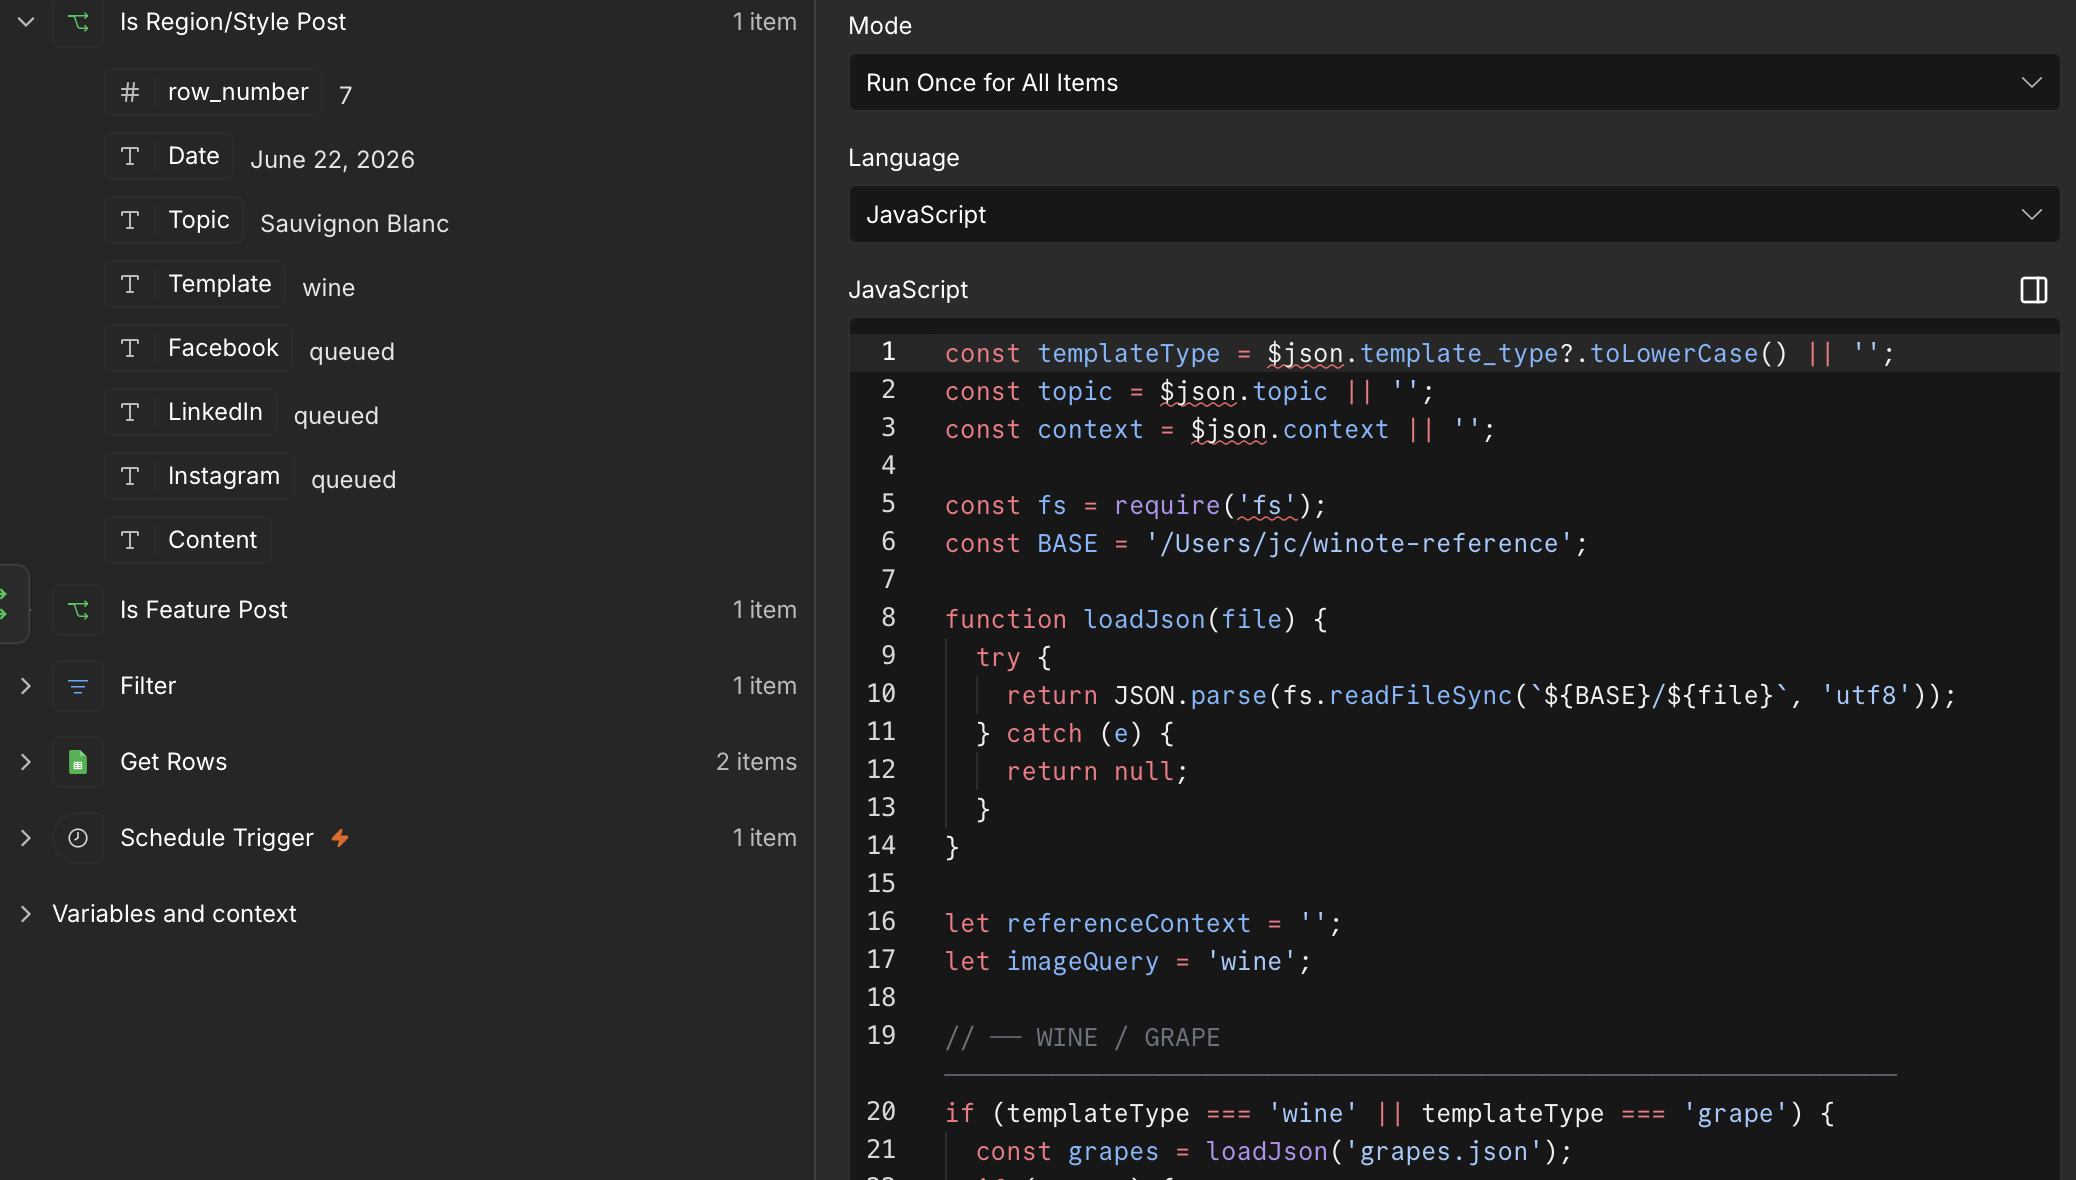Screen dimensions: 2076x1180
Task: Click the Get Rows spreadsheet icon
Action: tap(78, 762)
